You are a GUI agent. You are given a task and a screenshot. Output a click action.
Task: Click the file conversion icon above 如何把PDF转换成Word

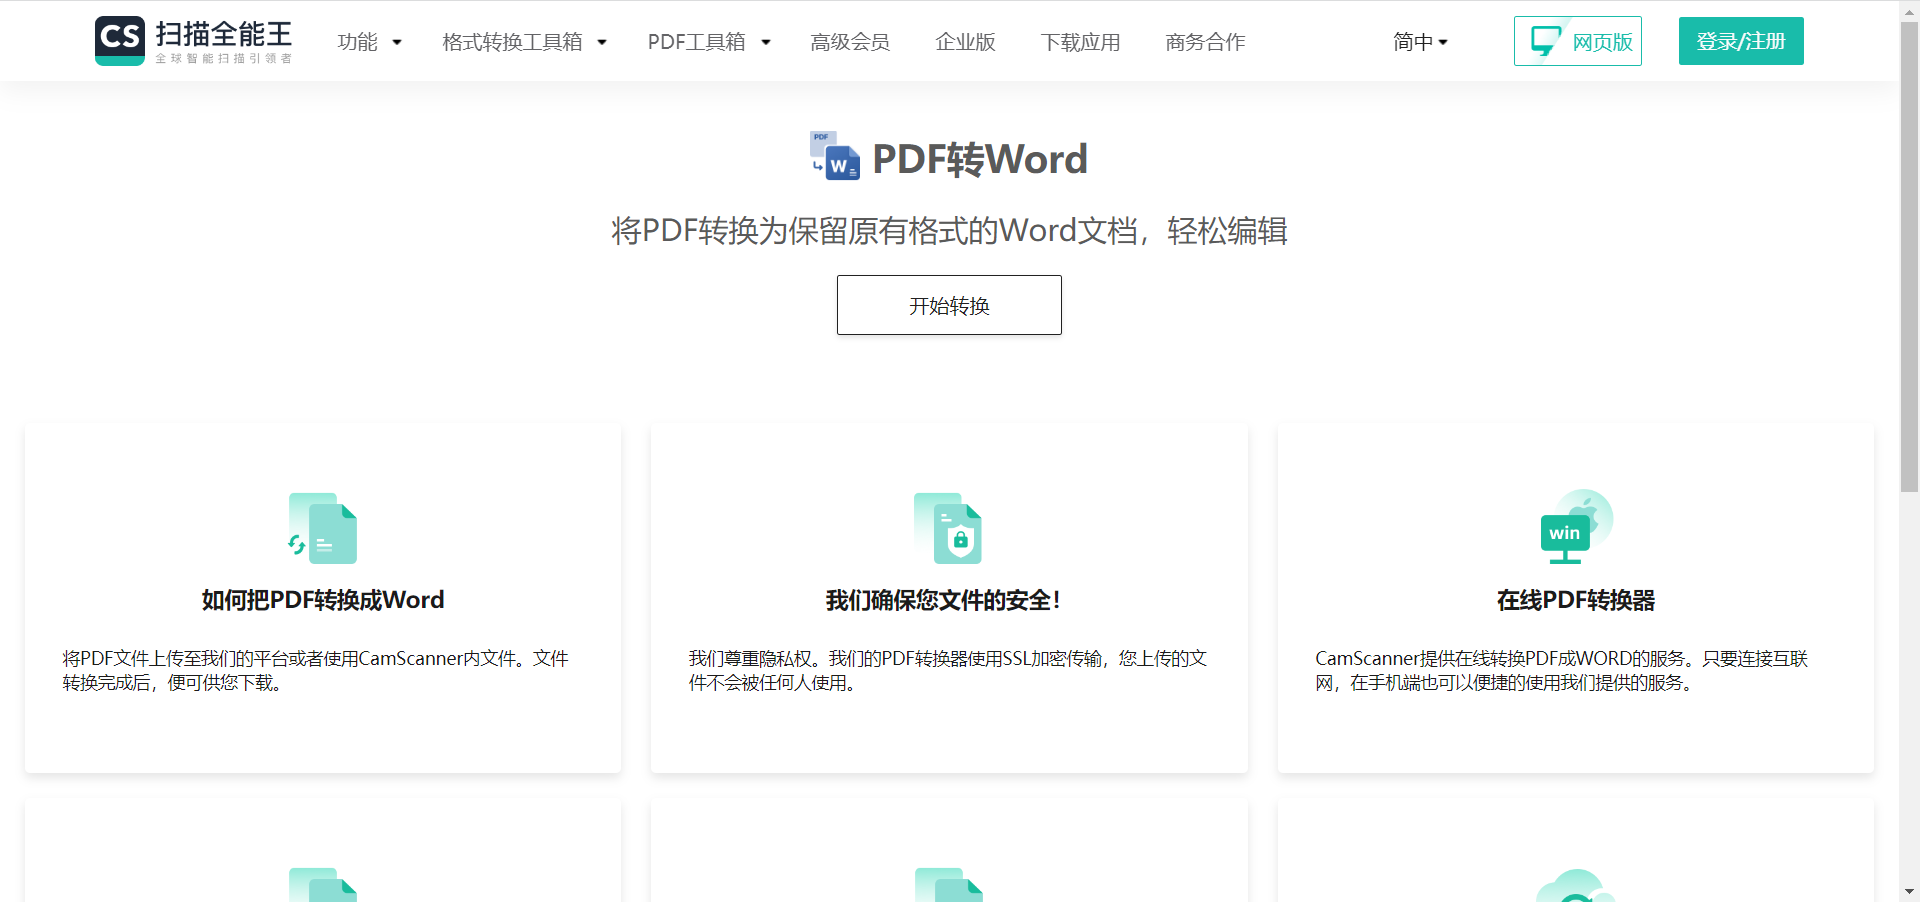(x=323, y=528)
